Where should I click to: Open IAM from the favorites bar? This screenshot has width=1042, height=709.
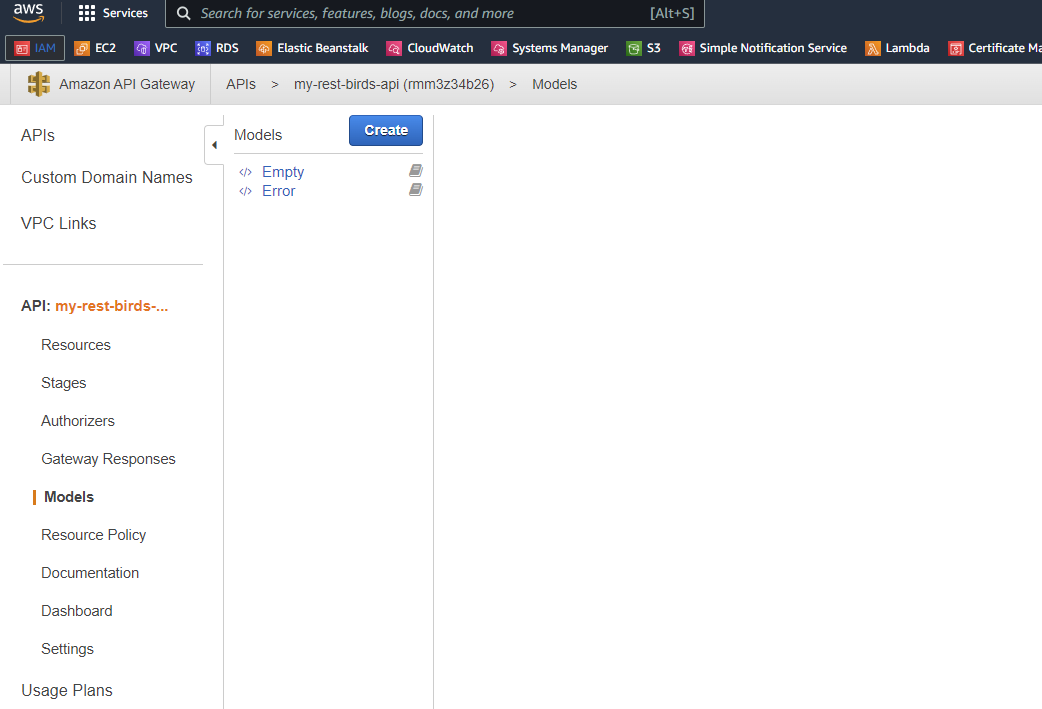[x=35, y=48]
